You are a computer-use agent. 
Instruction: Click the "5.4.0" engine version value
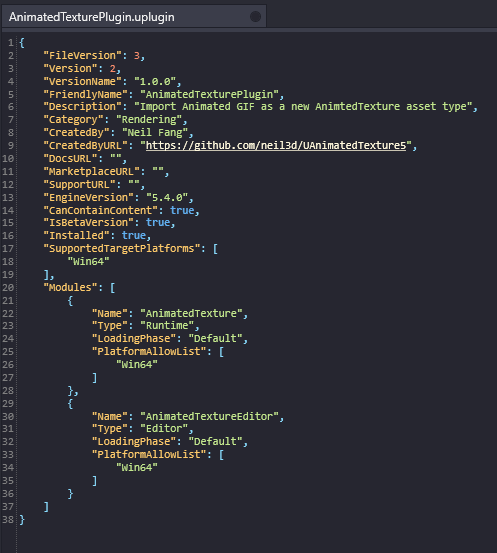click(x=167, y=198)
